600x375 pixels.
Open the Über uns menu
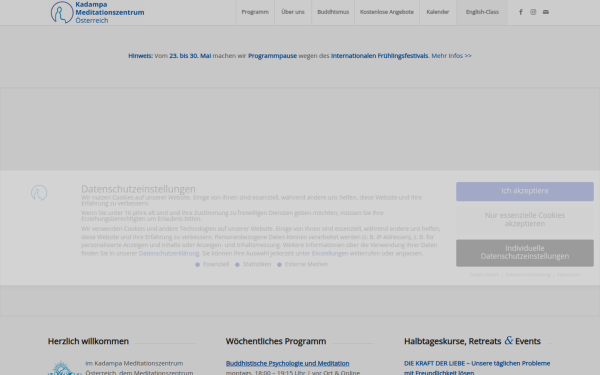click(293, 12)
